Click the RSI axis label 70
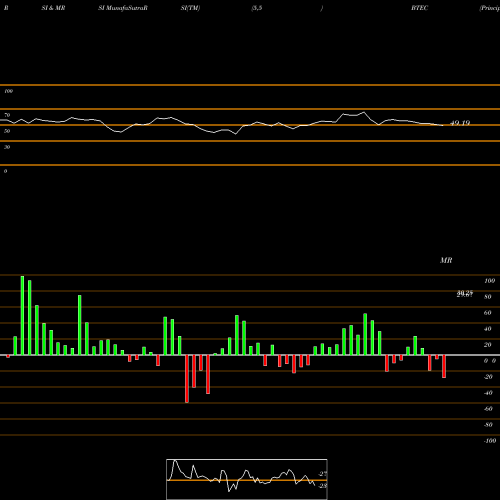 tap(7, 115)
